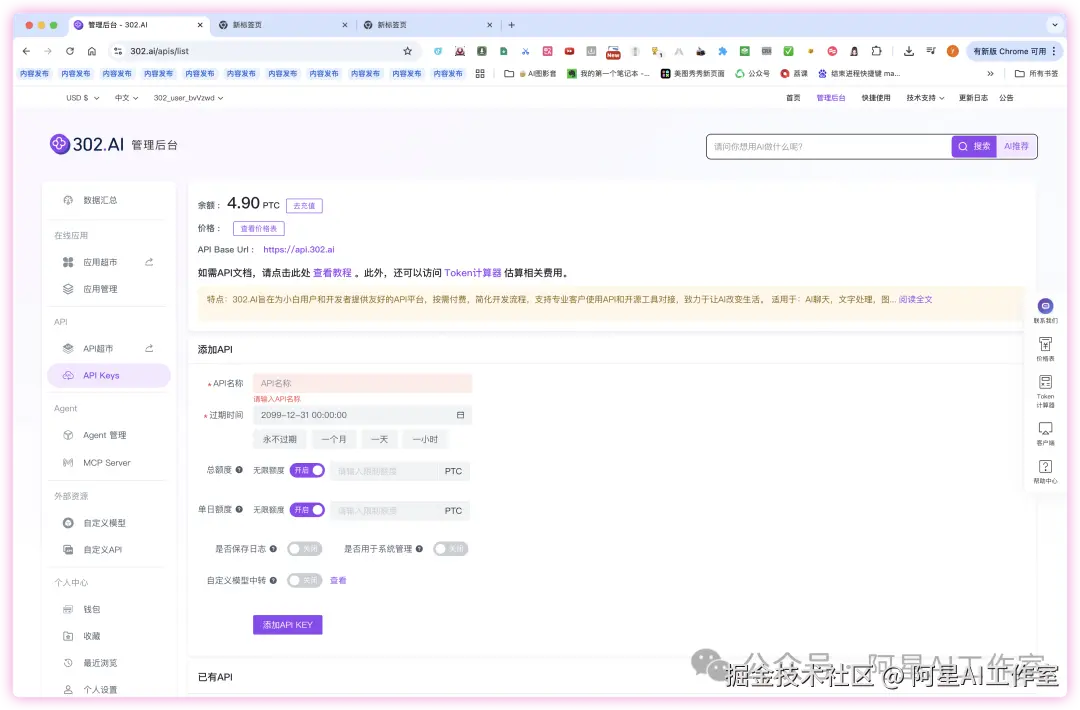Expand the 技术支持 menu
The image size is (1080, 710).
(x=925, y=98)
